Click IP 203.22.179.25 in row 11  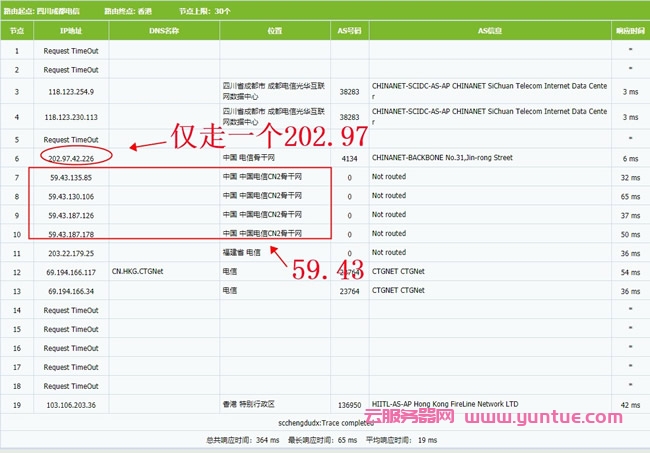70,252
